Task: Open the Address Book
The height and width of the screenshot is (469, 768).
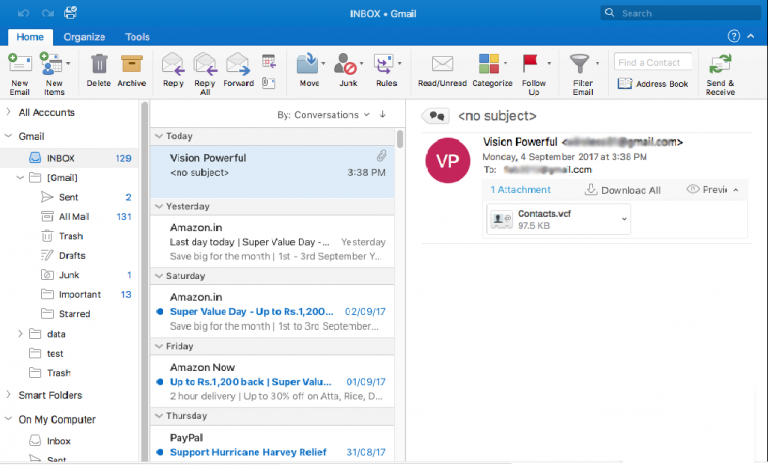Action: [x=653, y=84]
